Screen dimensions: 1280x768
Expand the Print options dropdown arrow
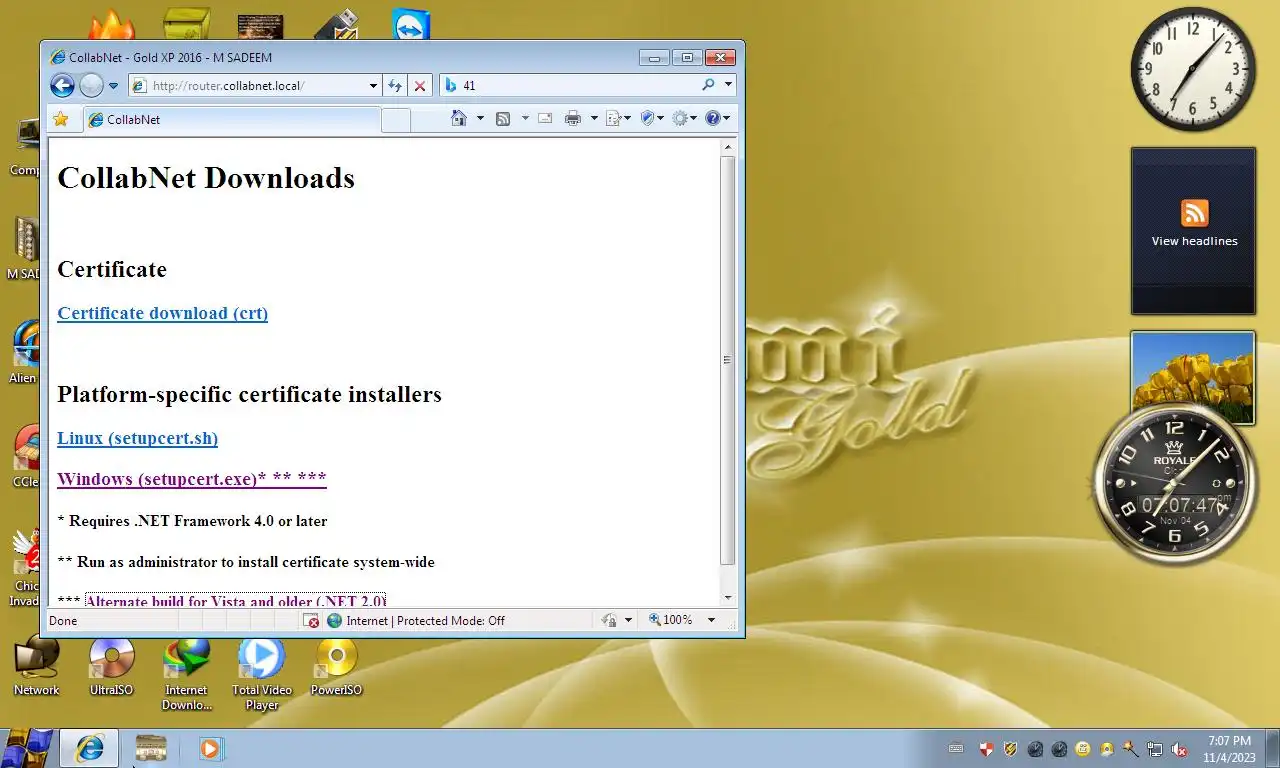(x=594, y=118)
